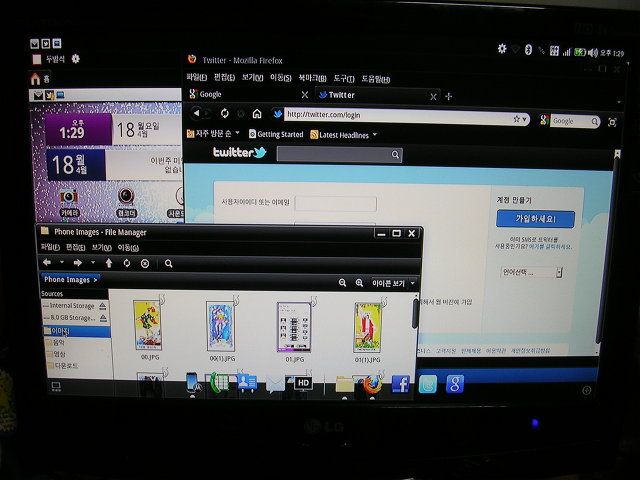Open the File Manager forward history arrow
This screenshot has height=480, width=640.
[93, 262]
